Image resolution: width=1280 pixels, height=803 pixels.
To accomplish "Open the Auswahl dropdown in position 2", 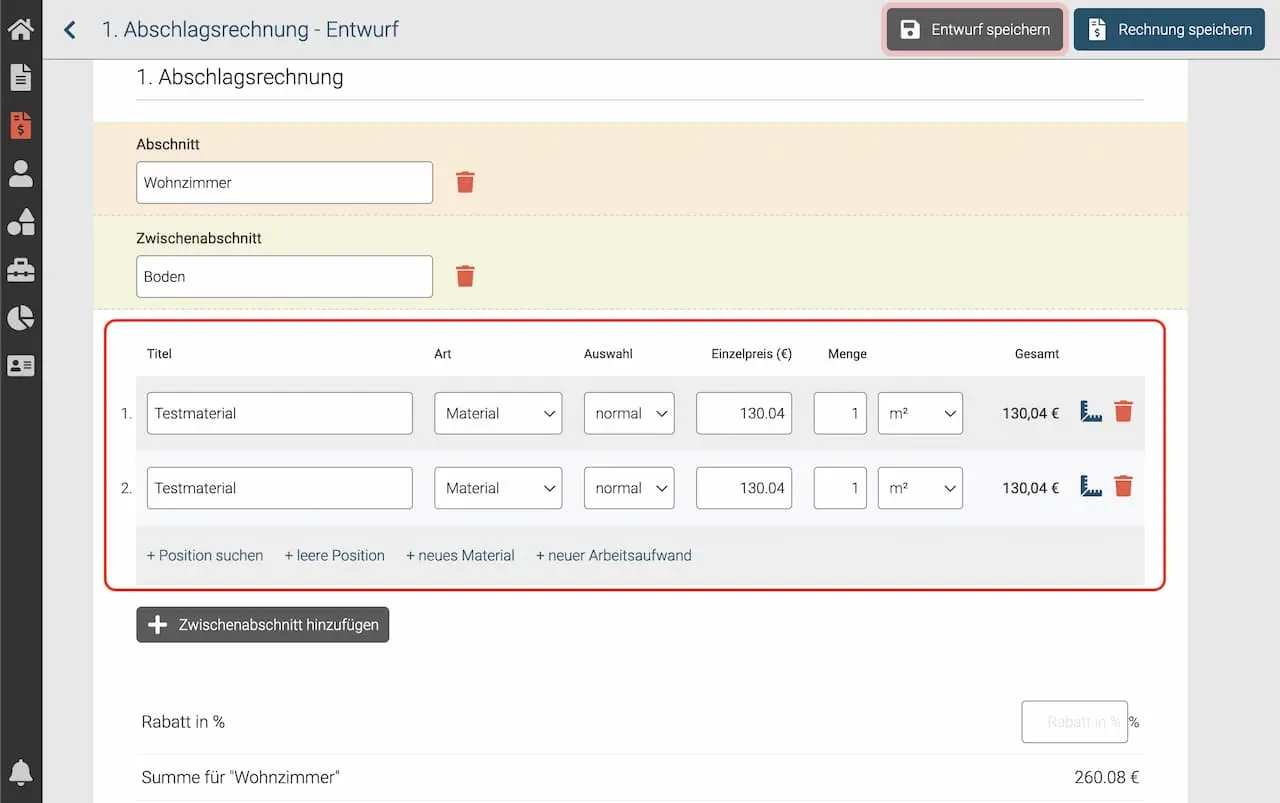I will coord(629,488).
